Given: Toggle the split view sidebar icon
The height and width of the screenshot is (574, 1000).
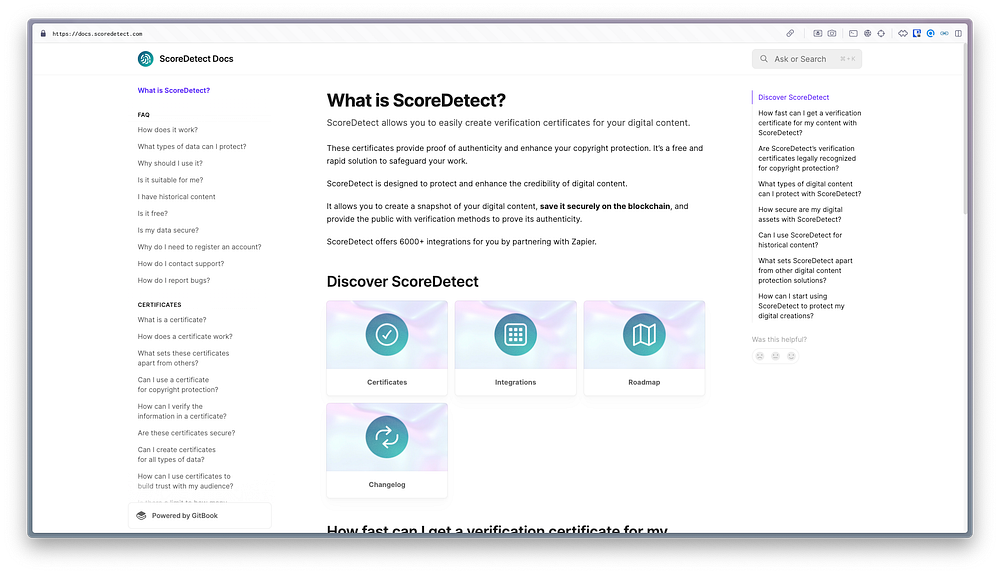Looking at the screenshot, I should (x=958, y=33).
